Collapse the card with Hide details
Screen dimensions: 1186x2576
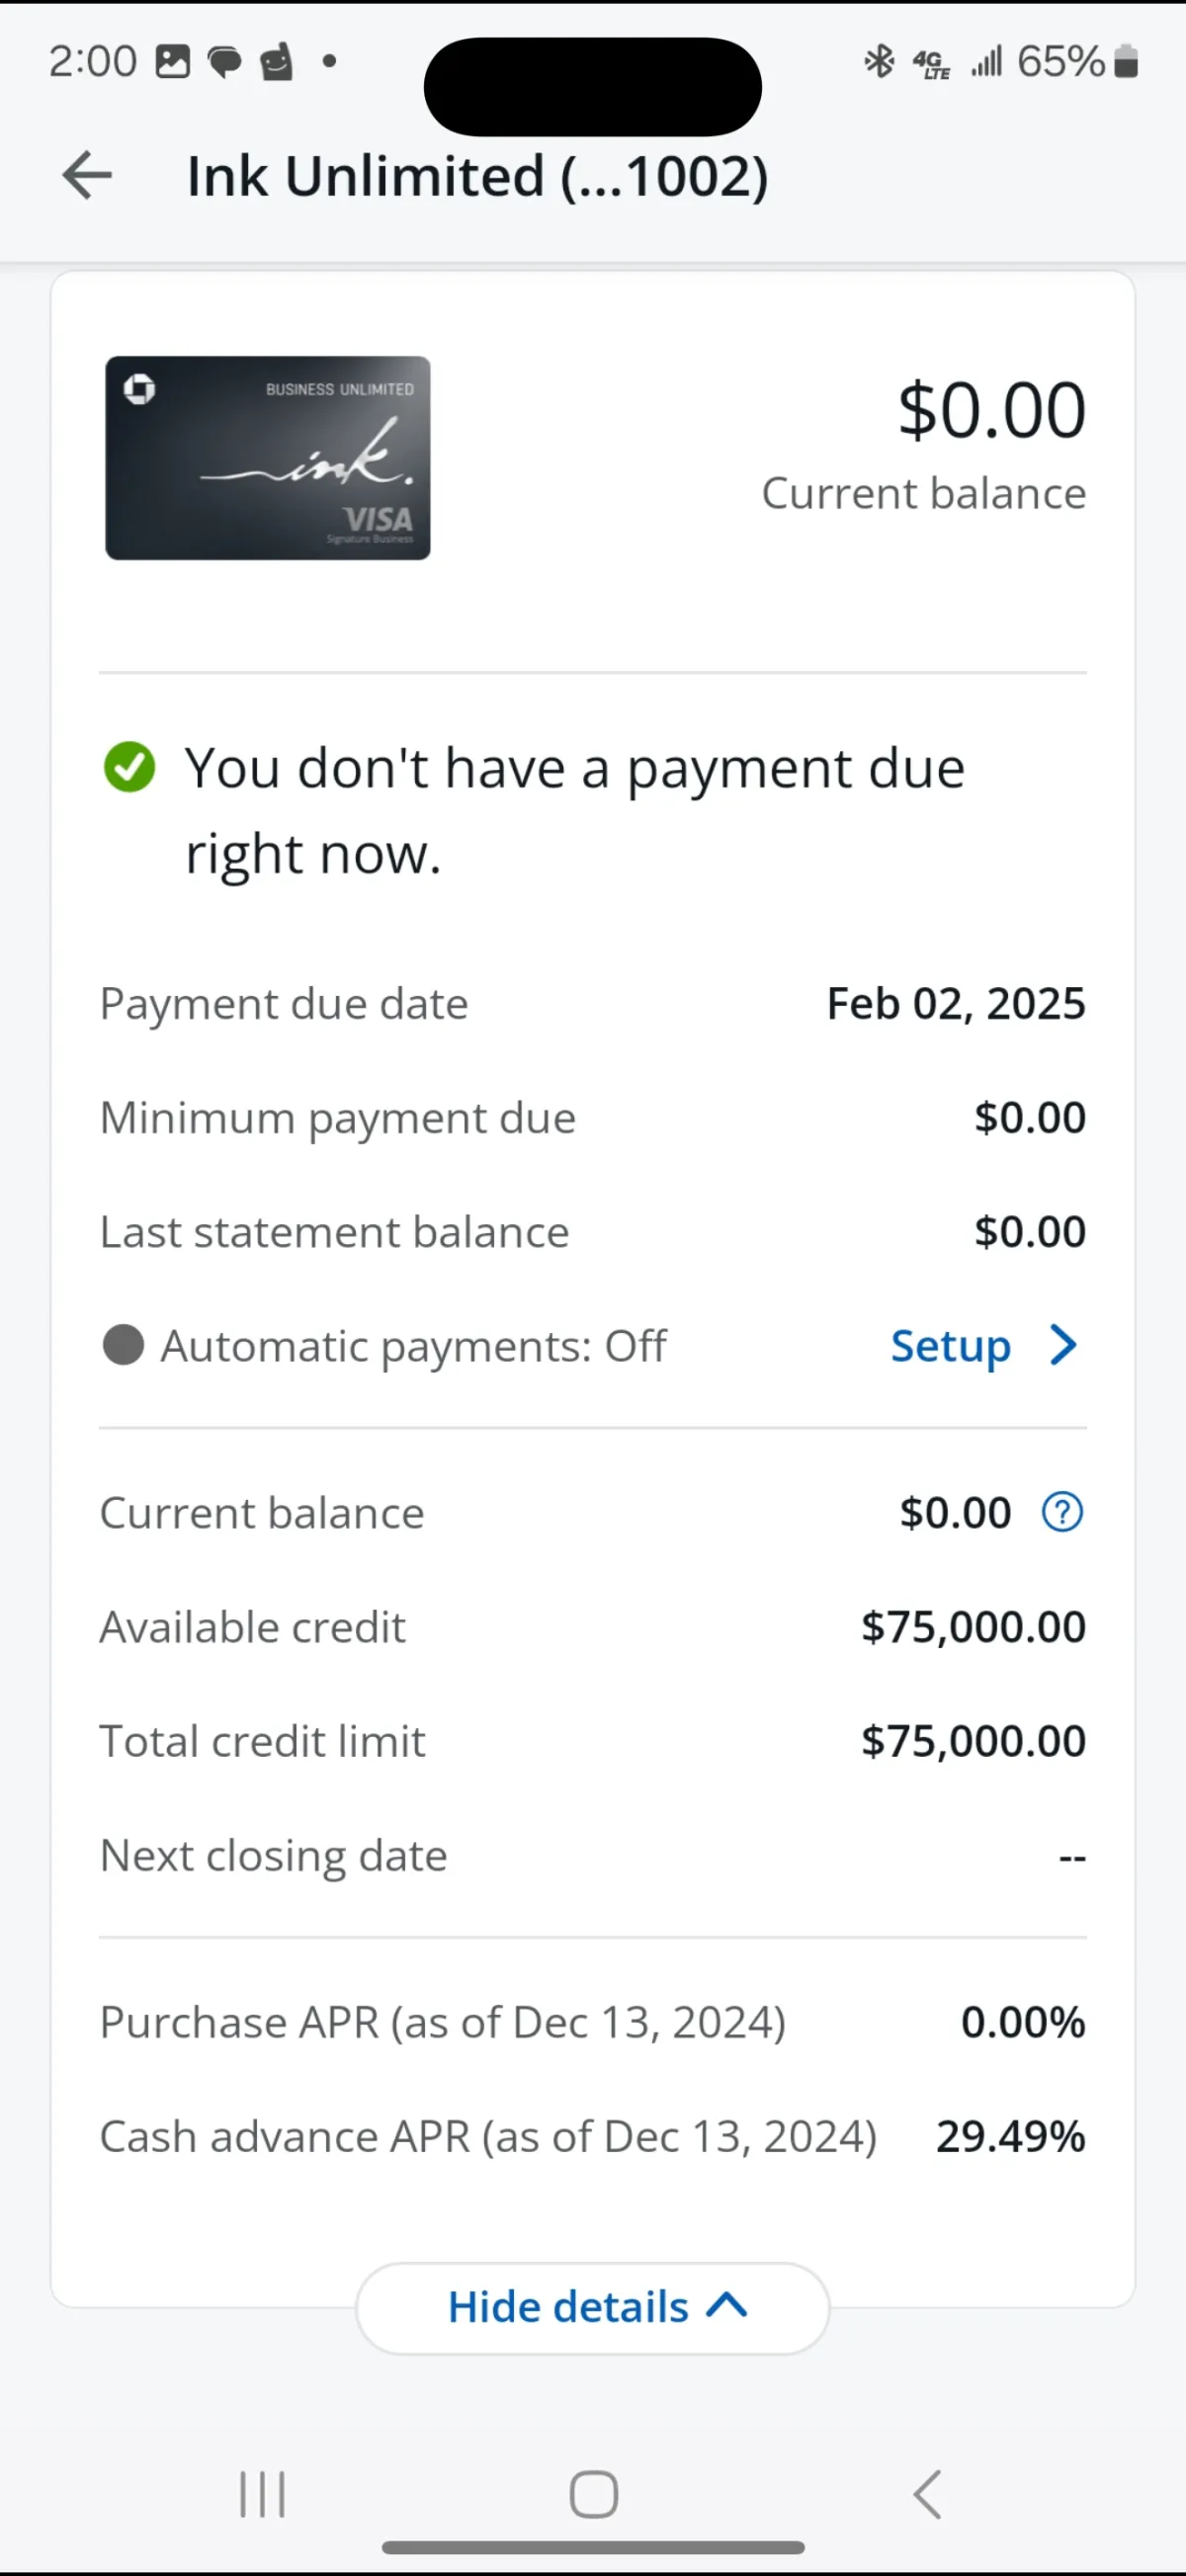click(593, 2308)
